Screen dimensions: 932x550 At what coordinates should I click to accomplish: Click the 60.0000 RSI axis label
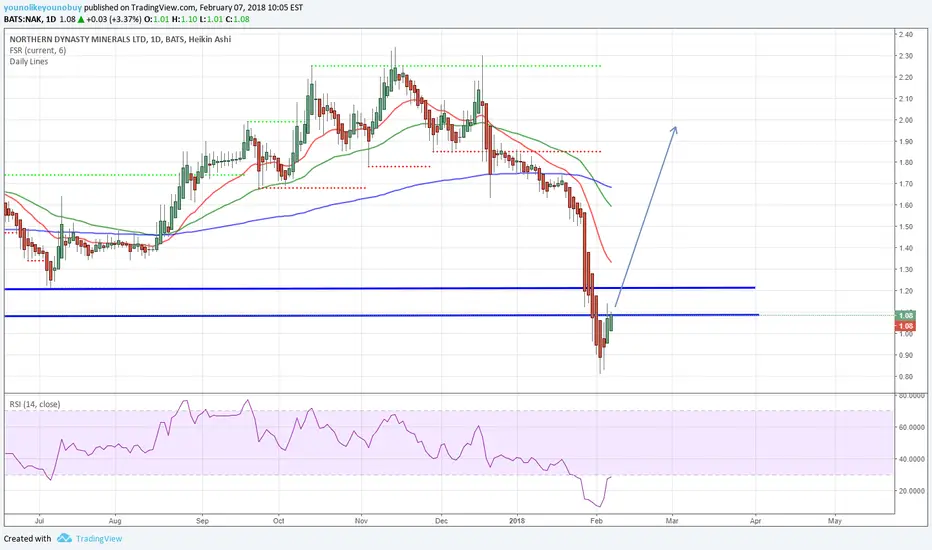tap(911, 428)
